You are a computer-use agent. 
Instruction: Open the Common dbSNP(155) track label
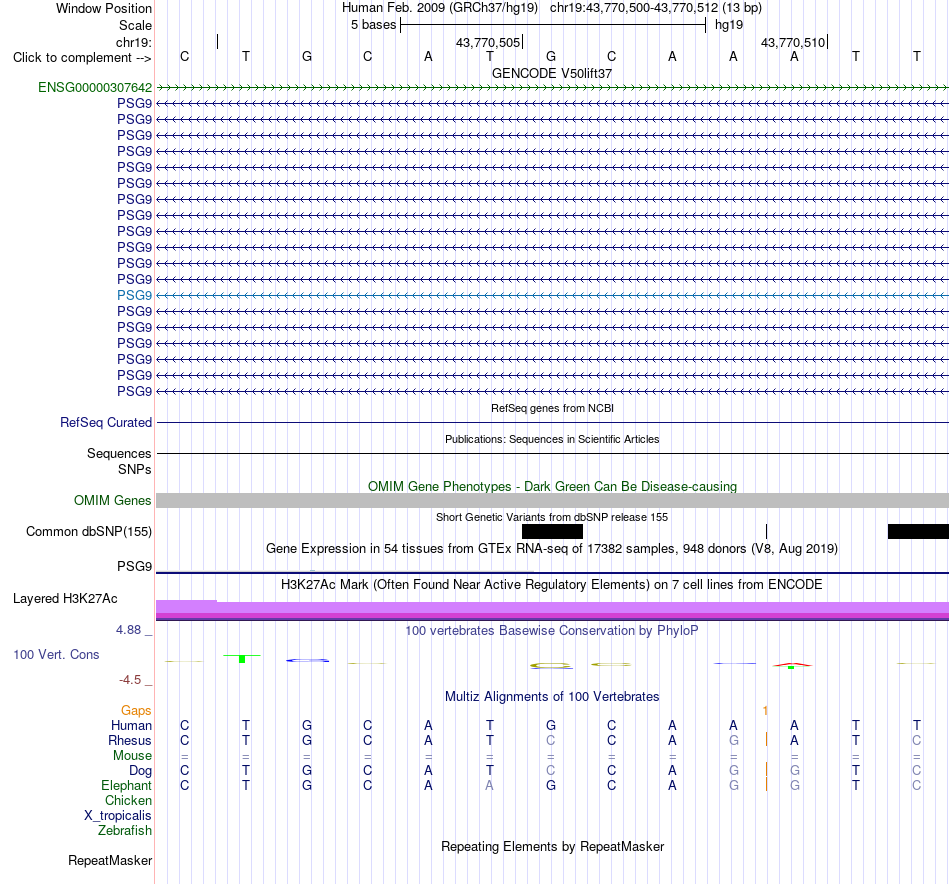pyautogui.click(x=88, y=531)
